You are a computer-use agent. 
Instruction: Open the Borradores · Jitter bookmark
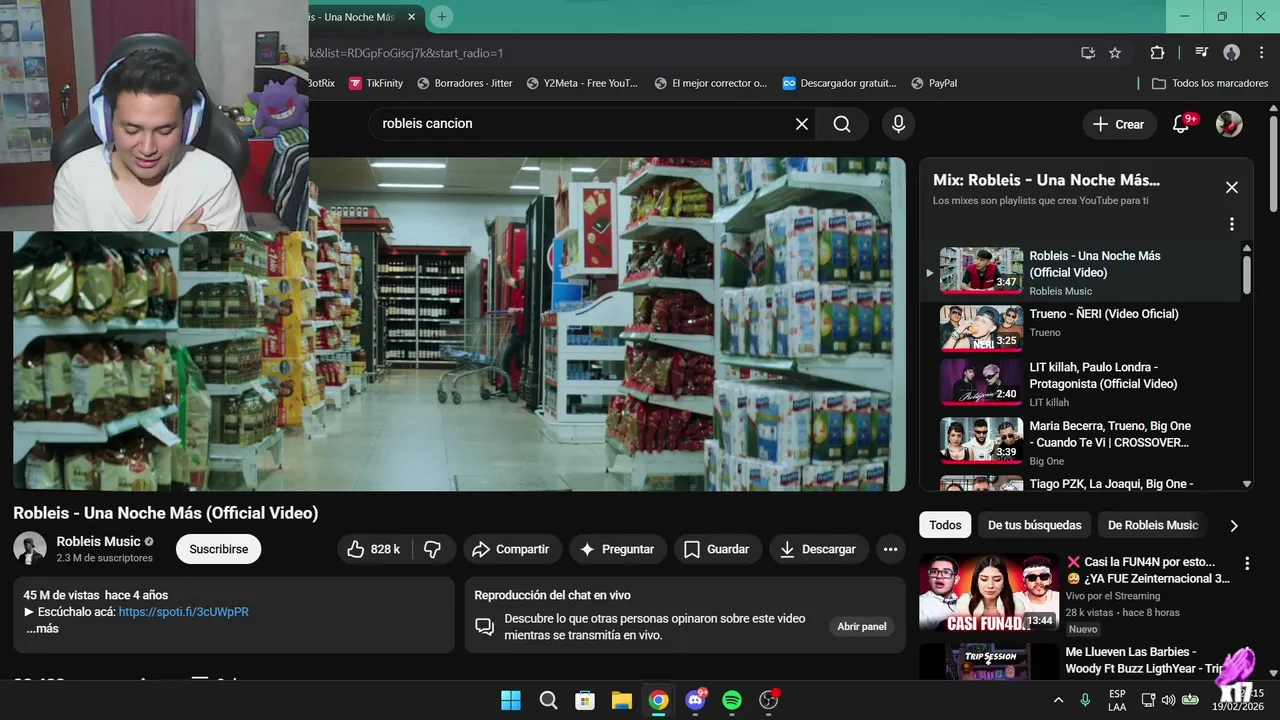click(465, 83)
